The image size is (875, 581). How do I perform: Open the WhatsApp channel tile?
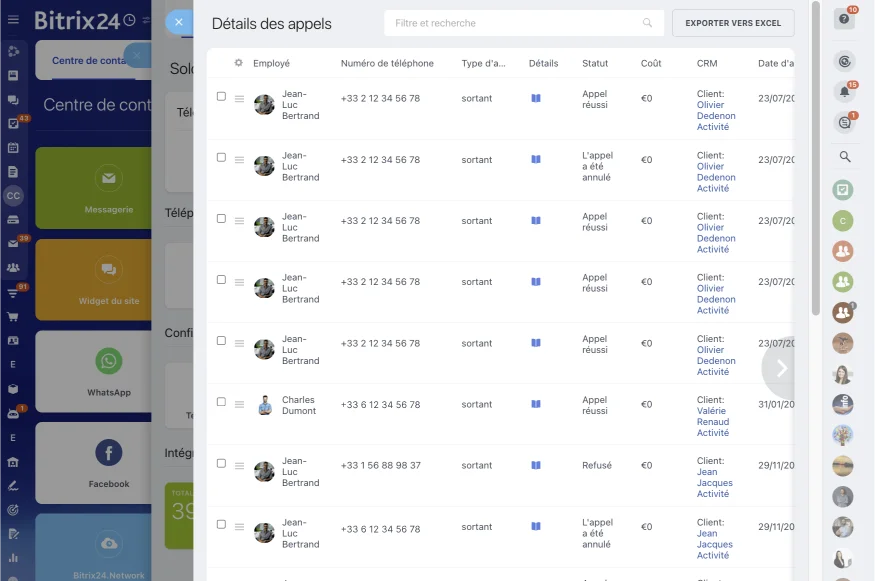click(x=108, y=371)
